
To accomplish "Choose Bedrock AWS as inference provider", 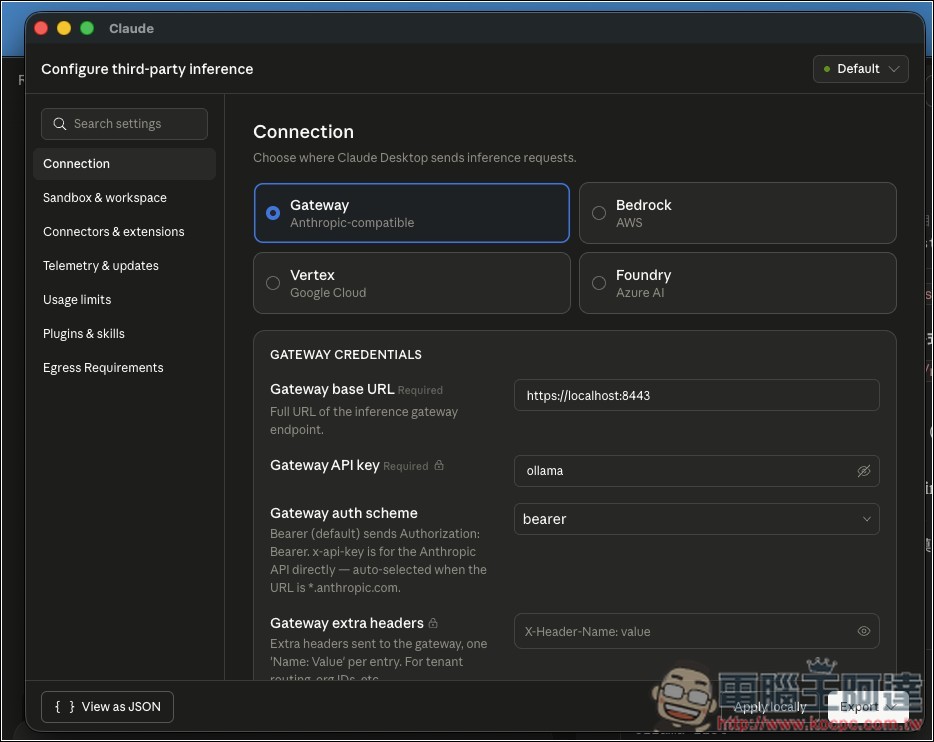I will click(x=599, y=213).
